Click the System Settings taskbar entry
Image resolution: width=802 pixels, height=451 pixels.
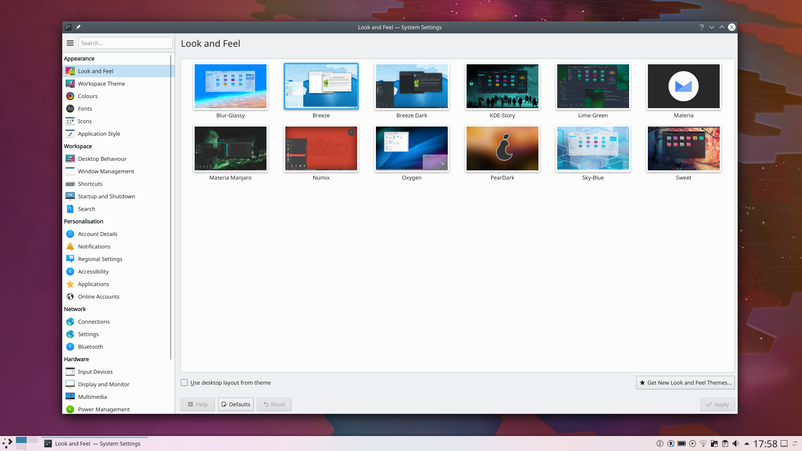click(x=95, y=443)
